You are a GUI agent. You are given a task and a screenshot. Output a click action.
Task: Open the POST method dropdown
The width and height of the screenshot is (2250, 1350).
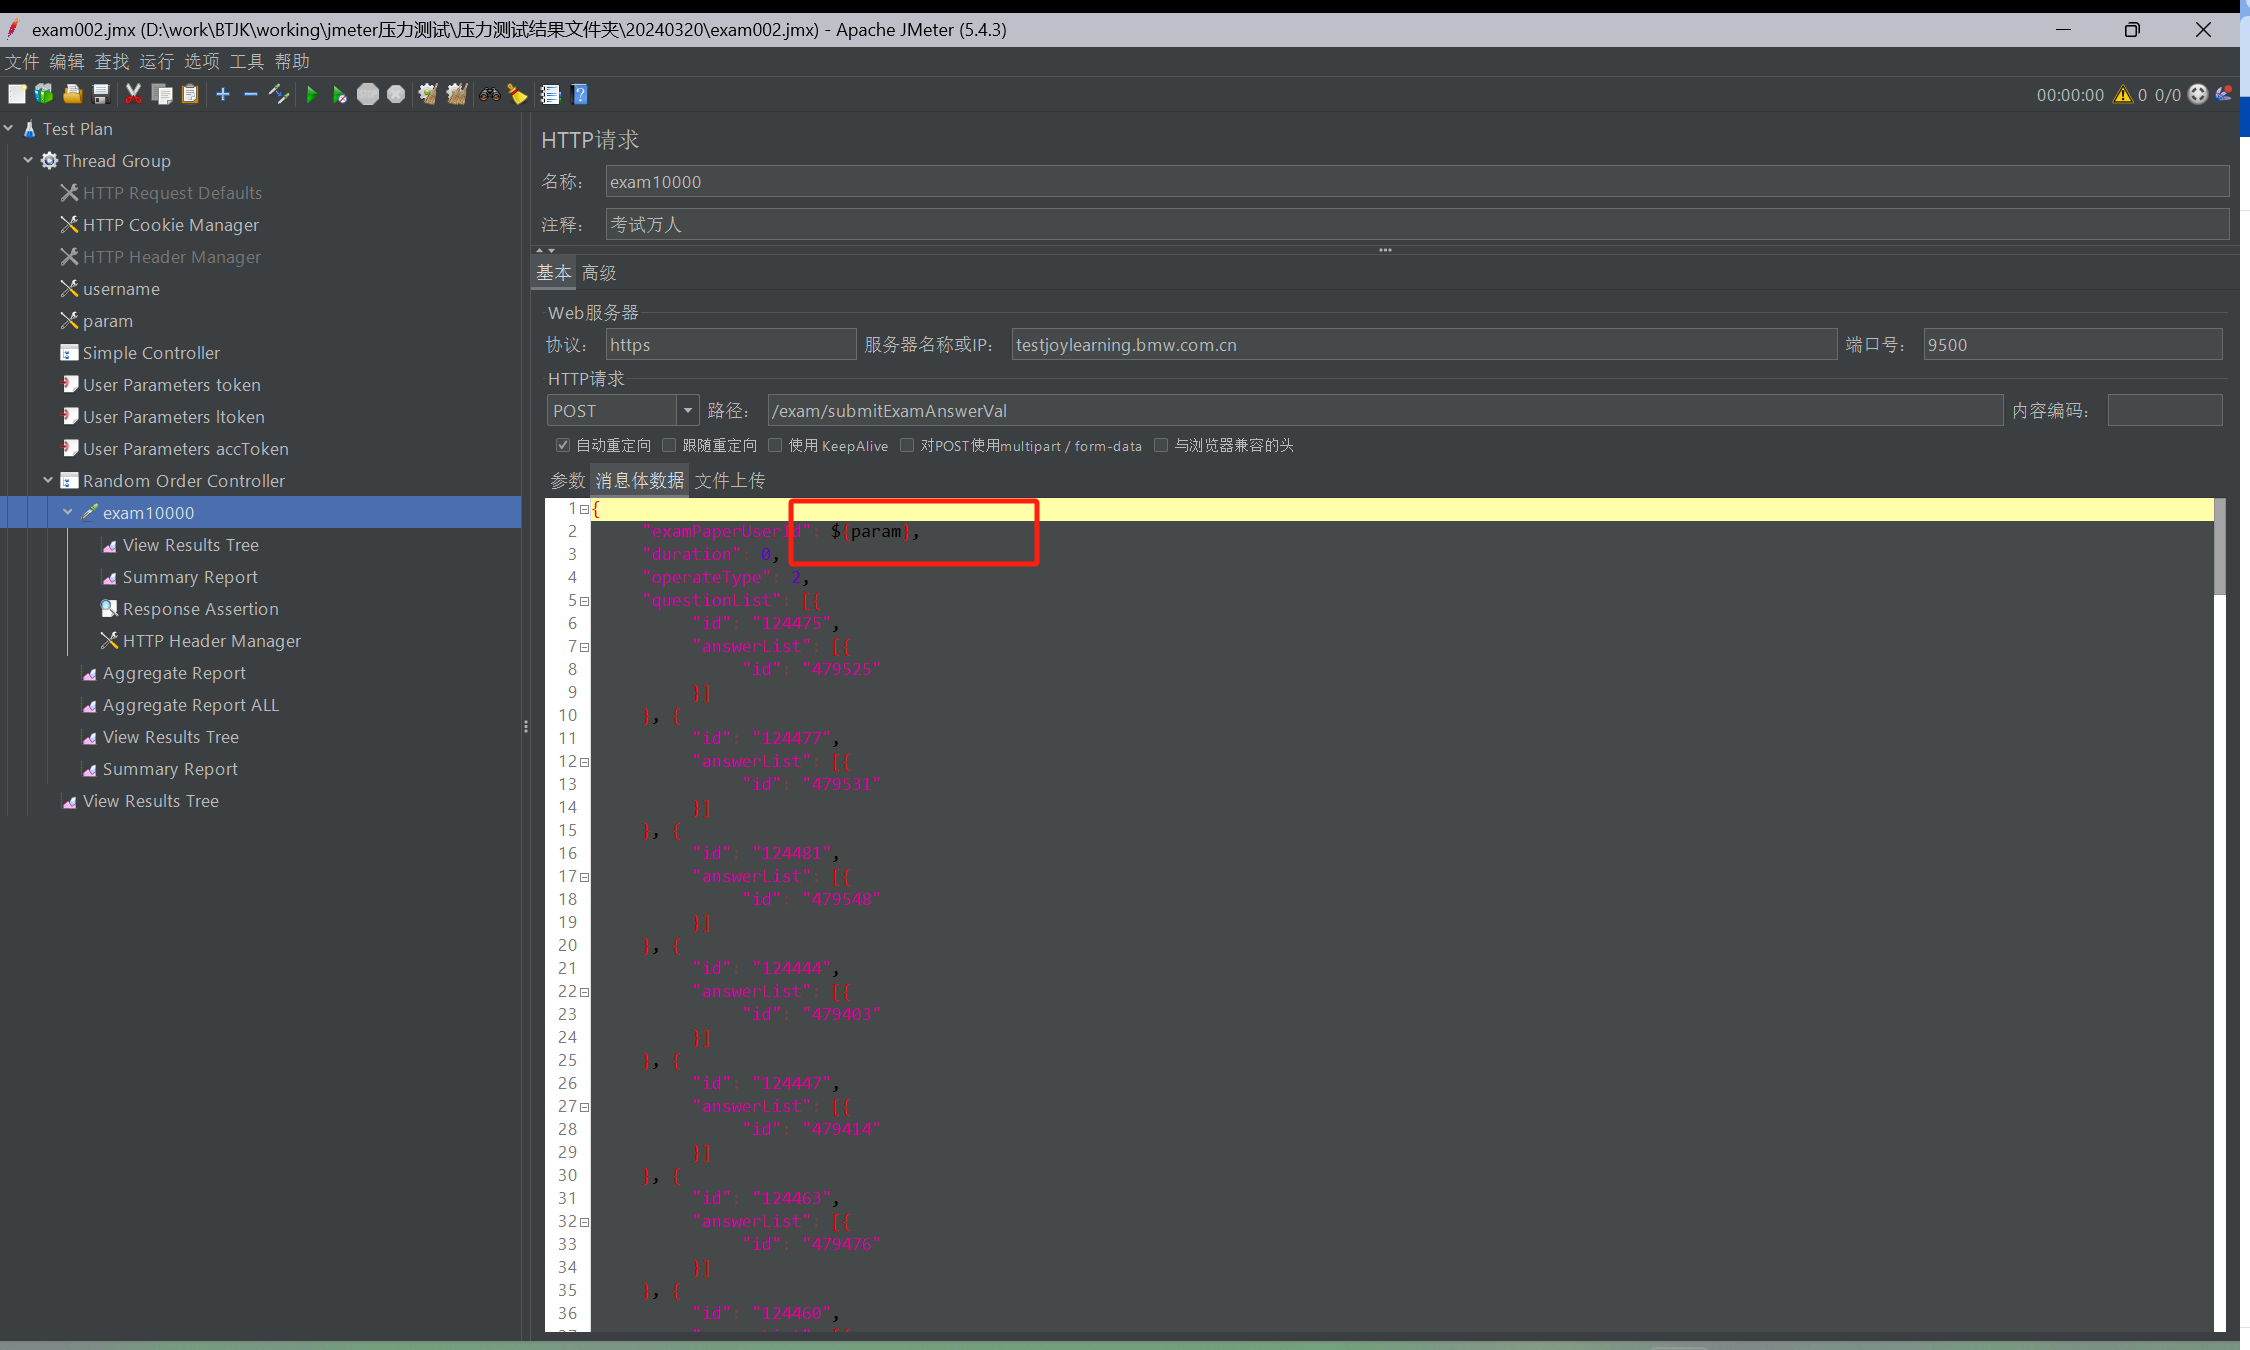click(687, 410)
